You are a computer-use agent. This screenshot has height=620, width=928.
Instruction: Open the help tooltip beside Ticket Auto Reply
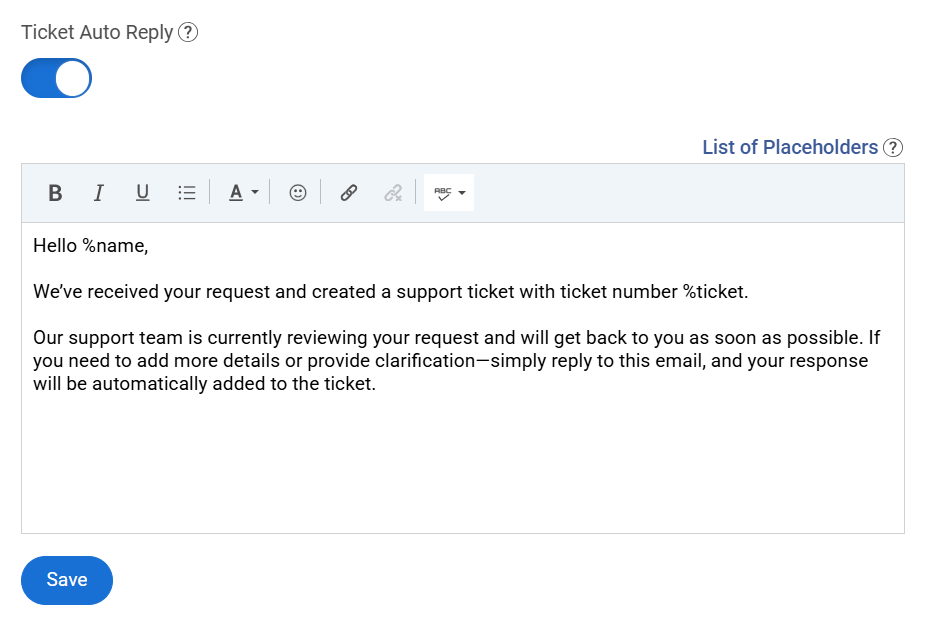(x=188, y=32)
